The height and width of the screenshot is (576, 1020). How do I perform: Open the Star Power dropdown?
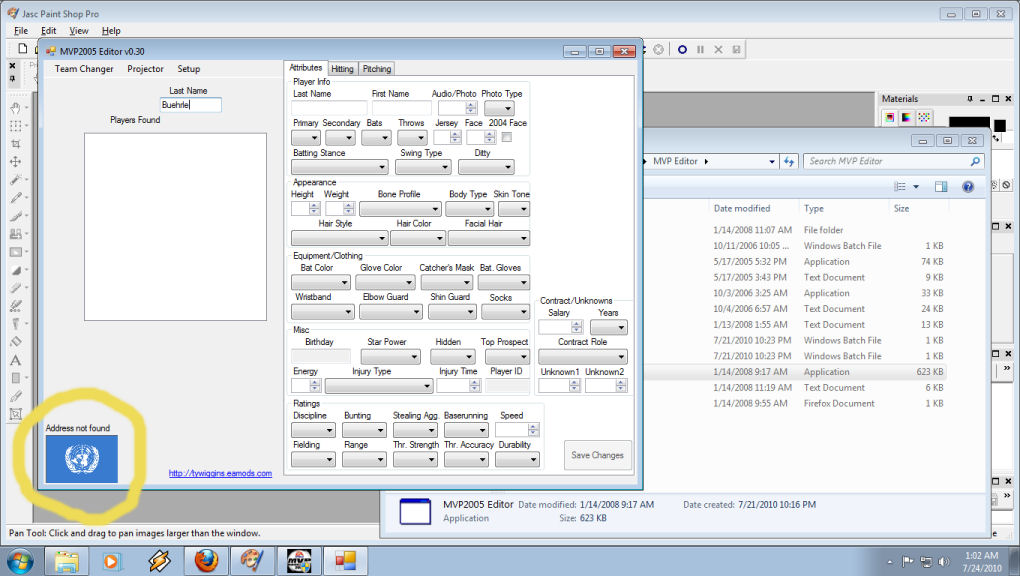click(x=390, y=357)
